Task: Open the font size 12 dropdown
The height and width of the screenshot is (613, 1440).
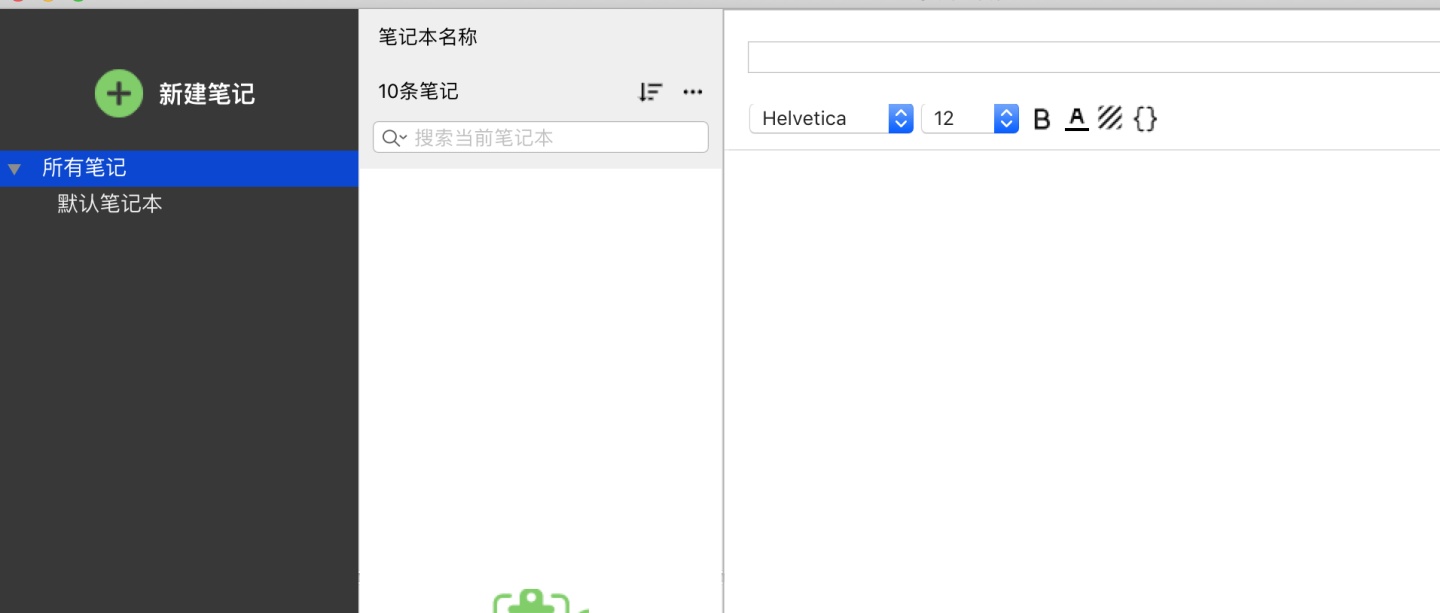Action: (x=970, y=118)
